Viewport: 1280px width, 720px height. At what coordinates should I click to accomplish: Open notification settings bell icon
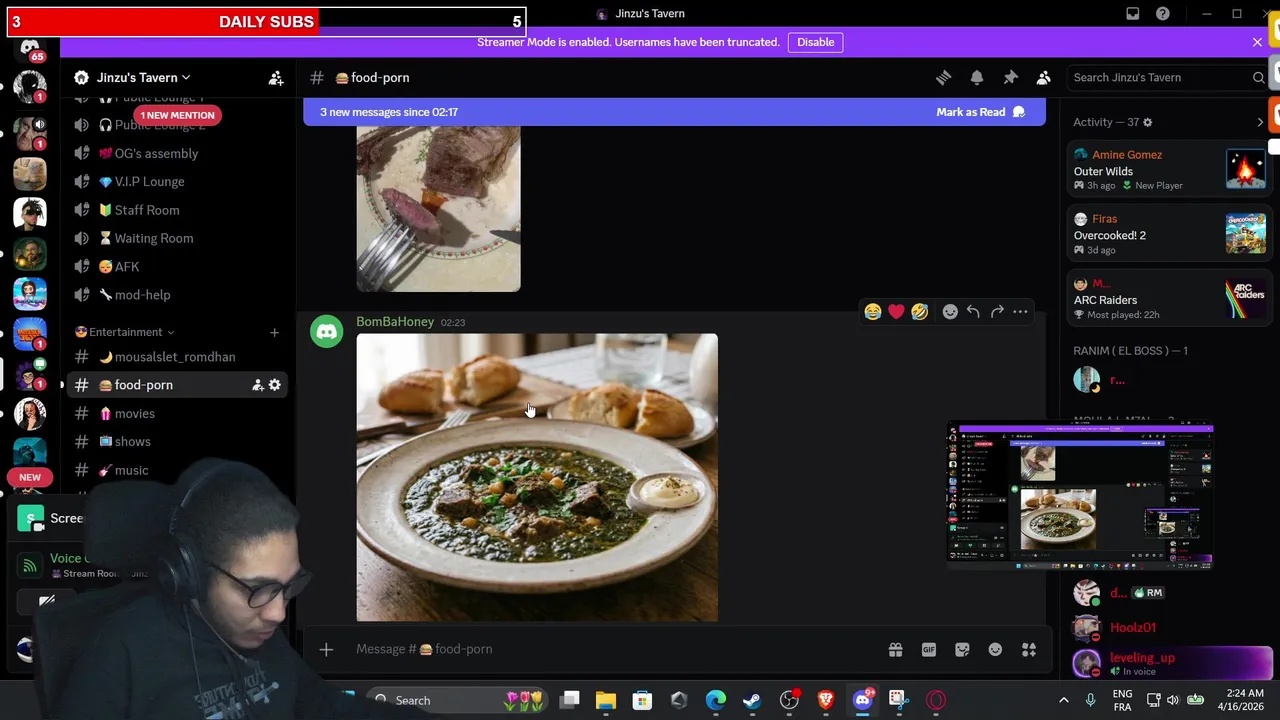coord(977,77)
